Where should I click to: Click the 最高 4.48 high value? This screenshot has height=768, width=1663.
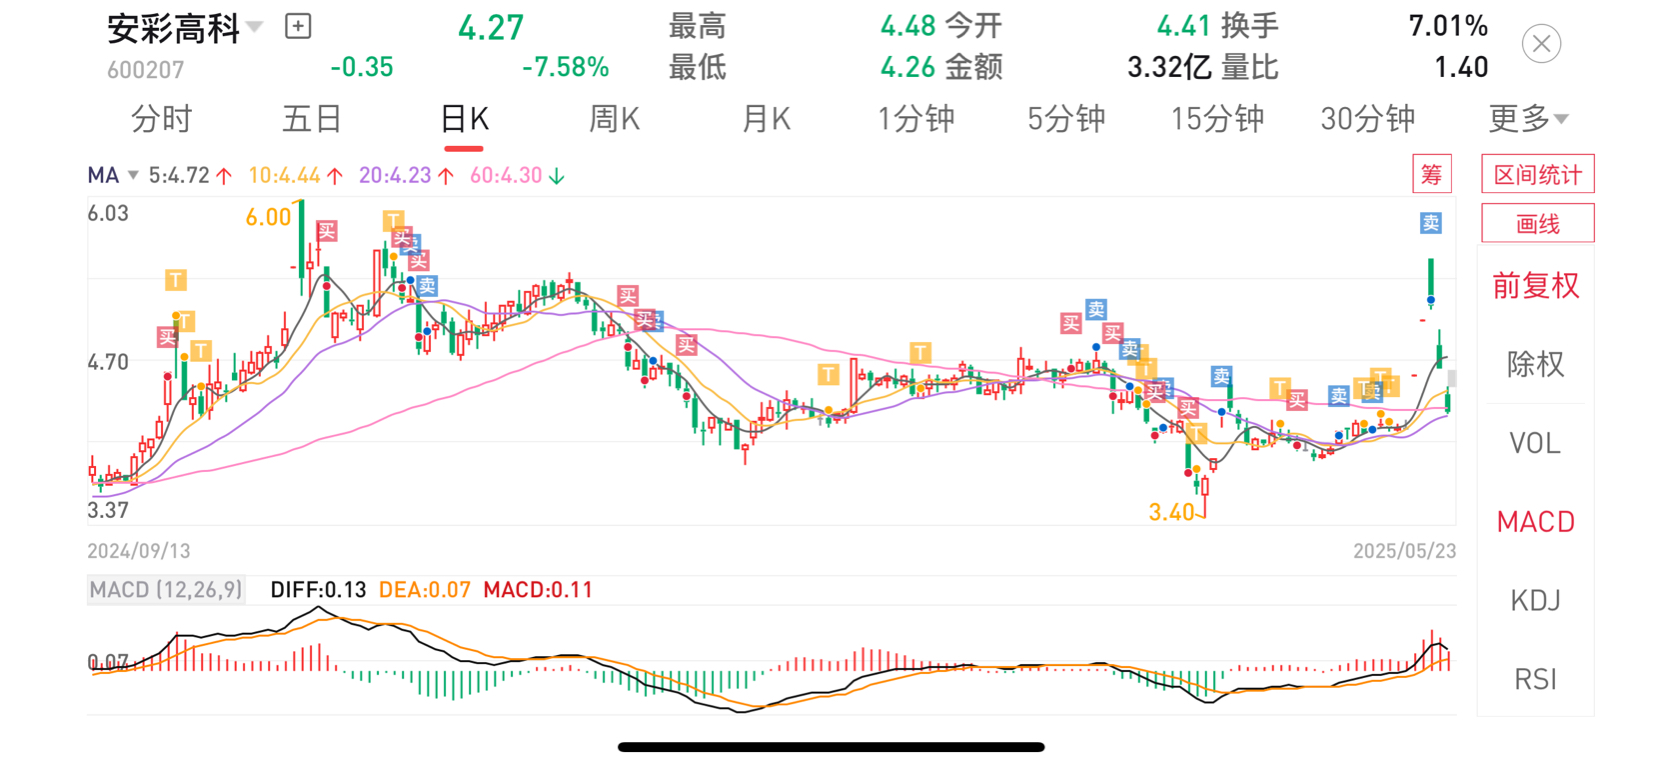(908, 26)
